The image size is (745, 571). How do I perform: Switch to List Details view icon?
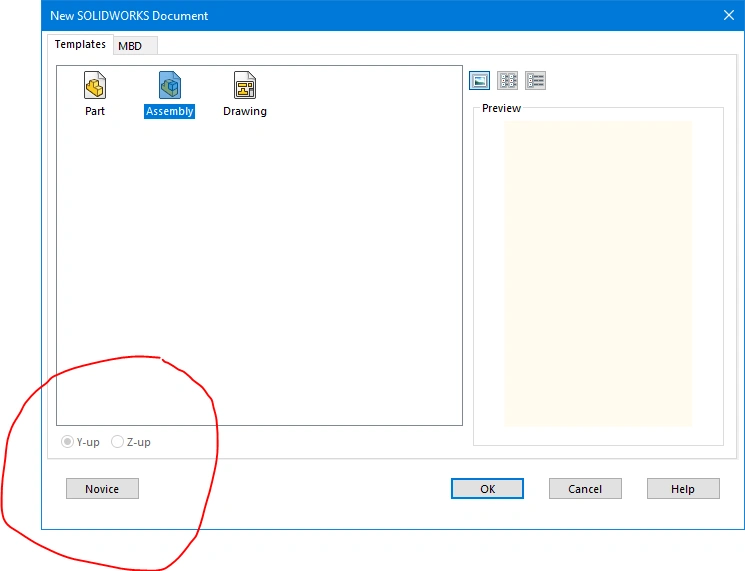(x=535, y=81)
